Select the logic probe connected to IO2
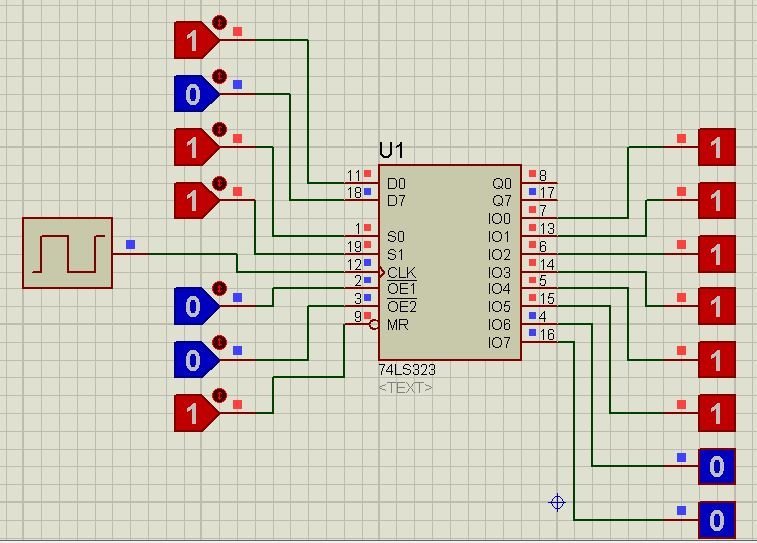 coord(717,254)
